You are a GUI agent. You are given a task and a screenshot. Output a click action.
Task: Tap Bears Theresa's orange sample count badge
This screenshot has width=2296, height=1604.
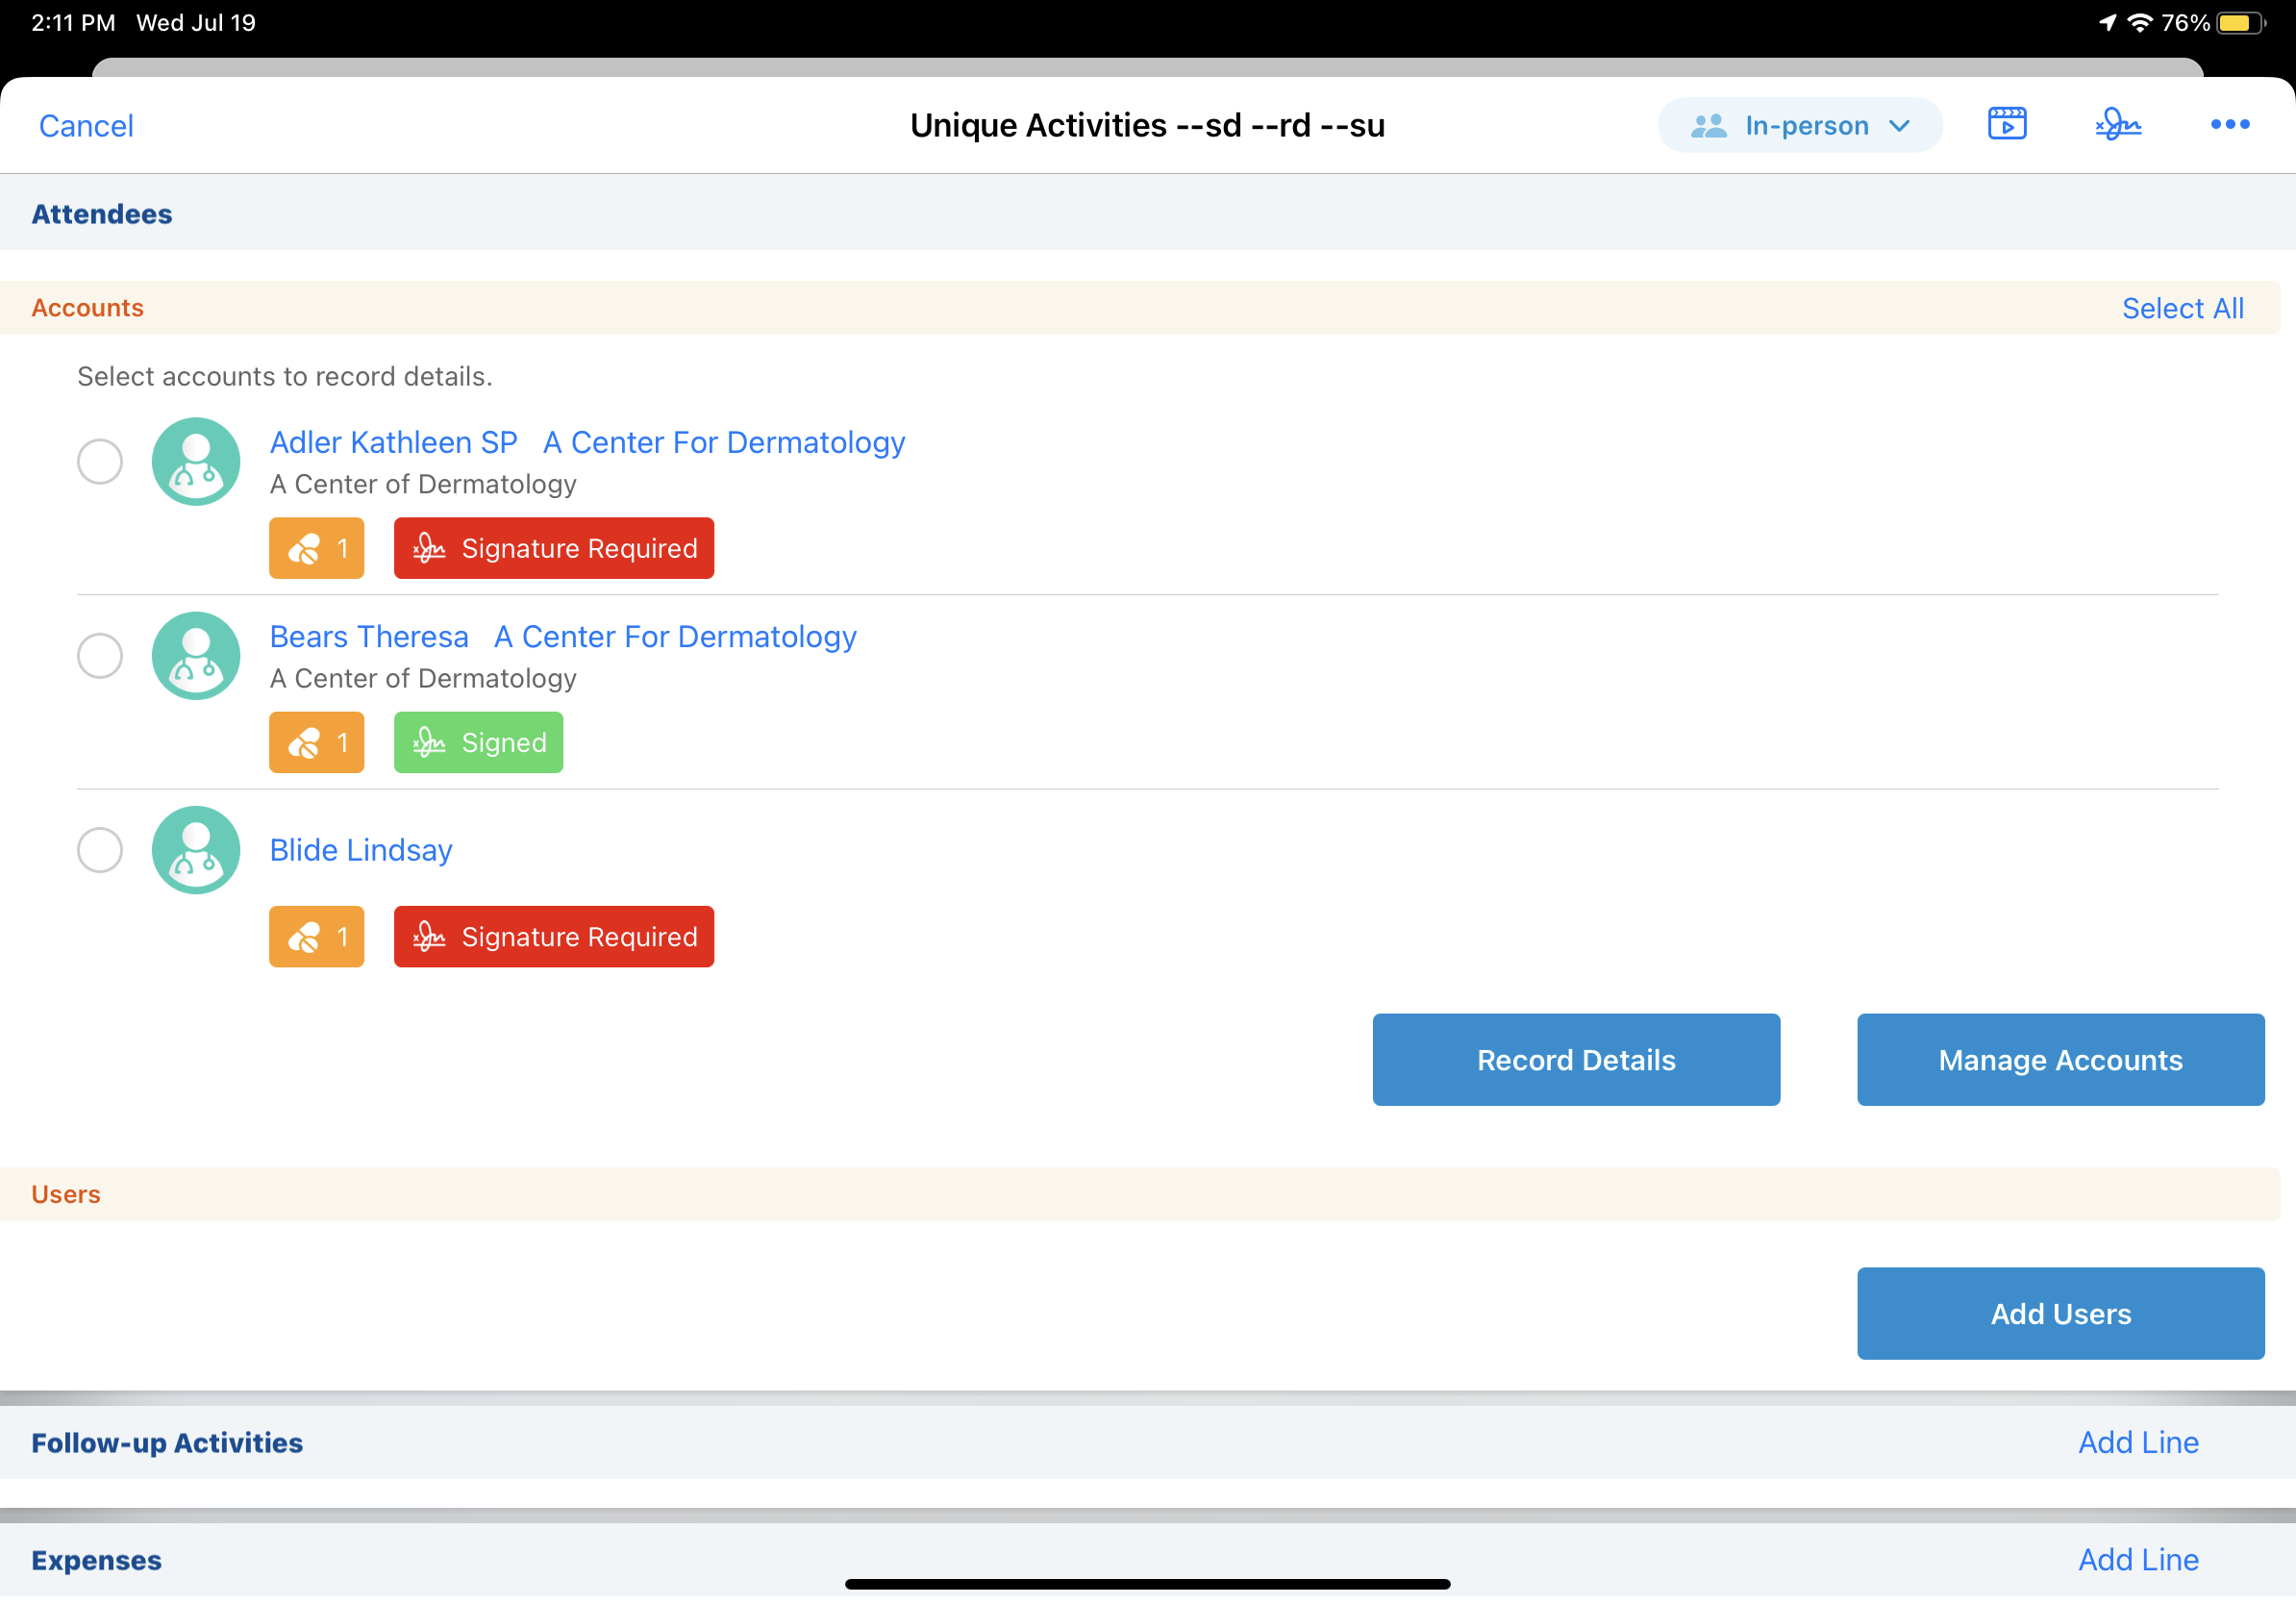point(316,743)
